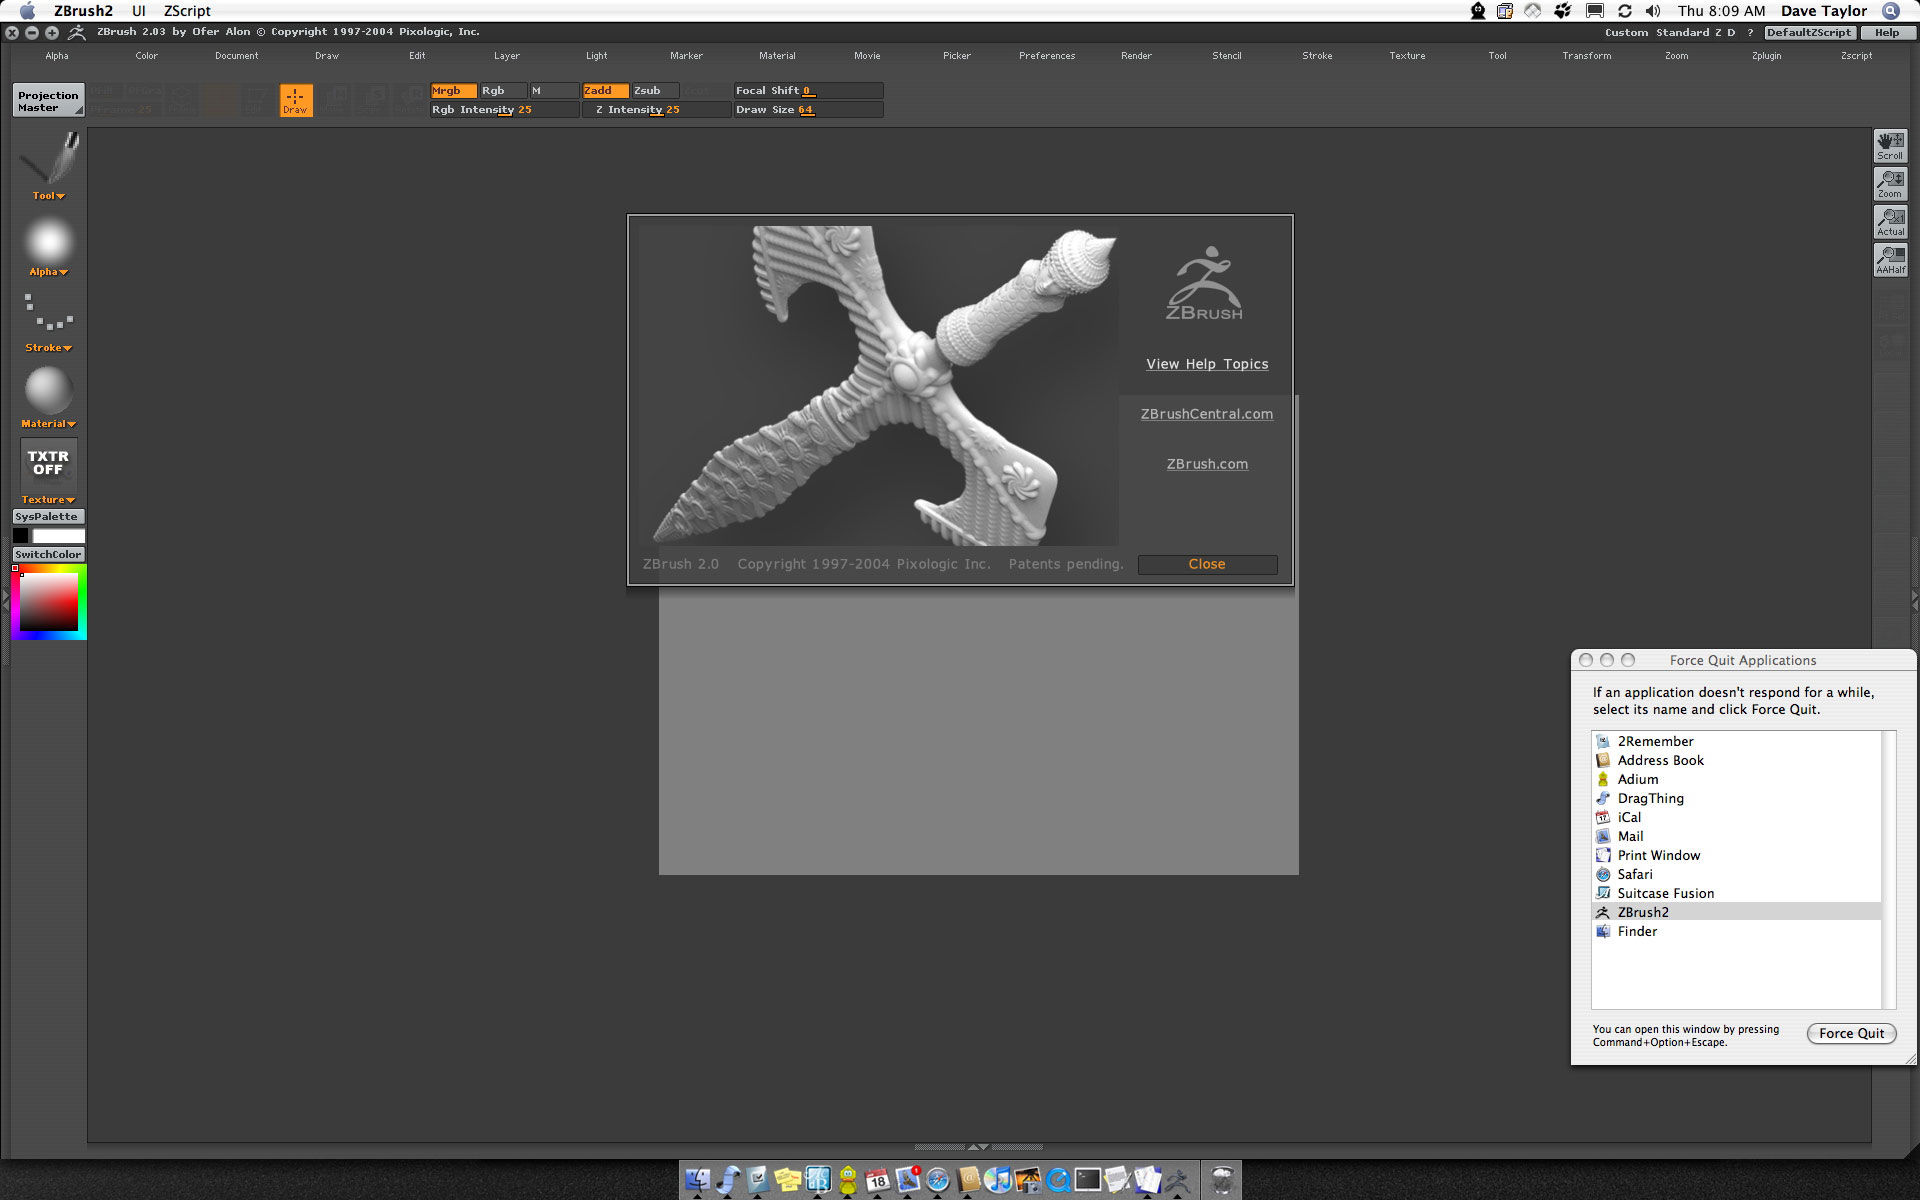The height and width of the screenshot is (1200, 1920).
Task: Open Address Book in the Dock
Action: coord(967,1180)
